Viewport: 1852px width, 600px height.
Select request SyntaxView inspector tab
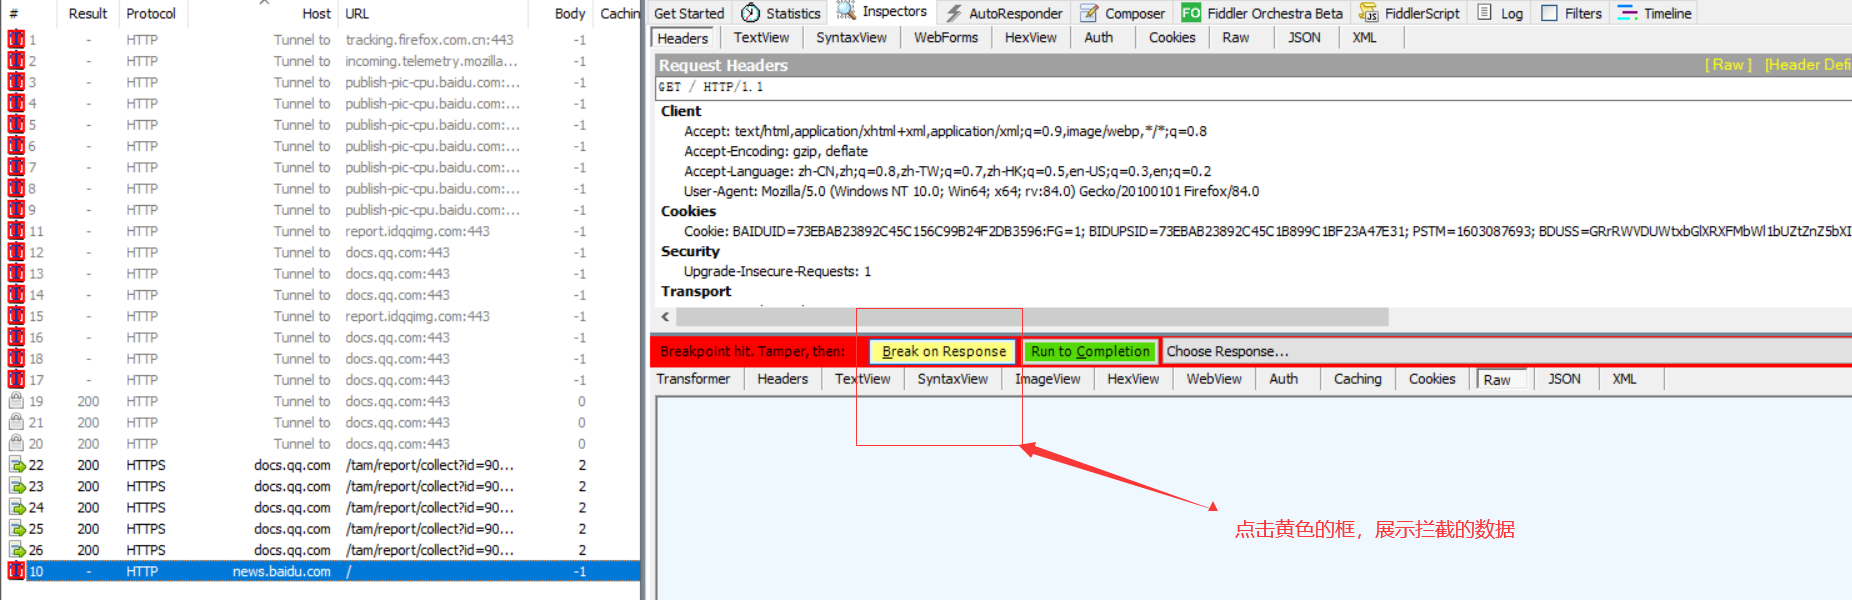(851, 37)
